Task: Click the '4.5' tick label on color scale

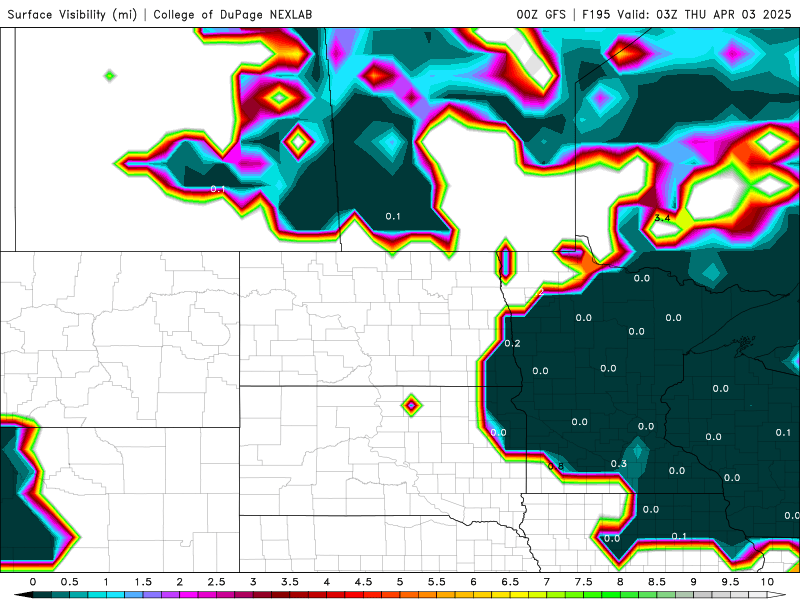Action: click(x=363, y=582)
